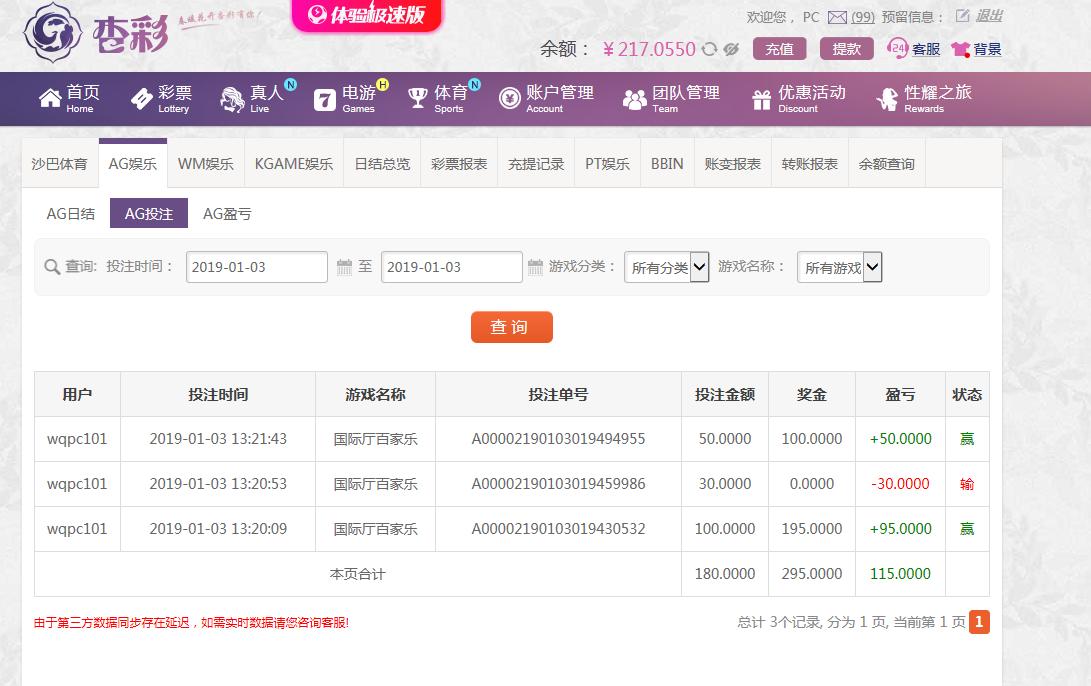The height and width of the screenshot is (686, 1091).
Task: Open the 背景 background link
Action: click(x=987, y=49)
